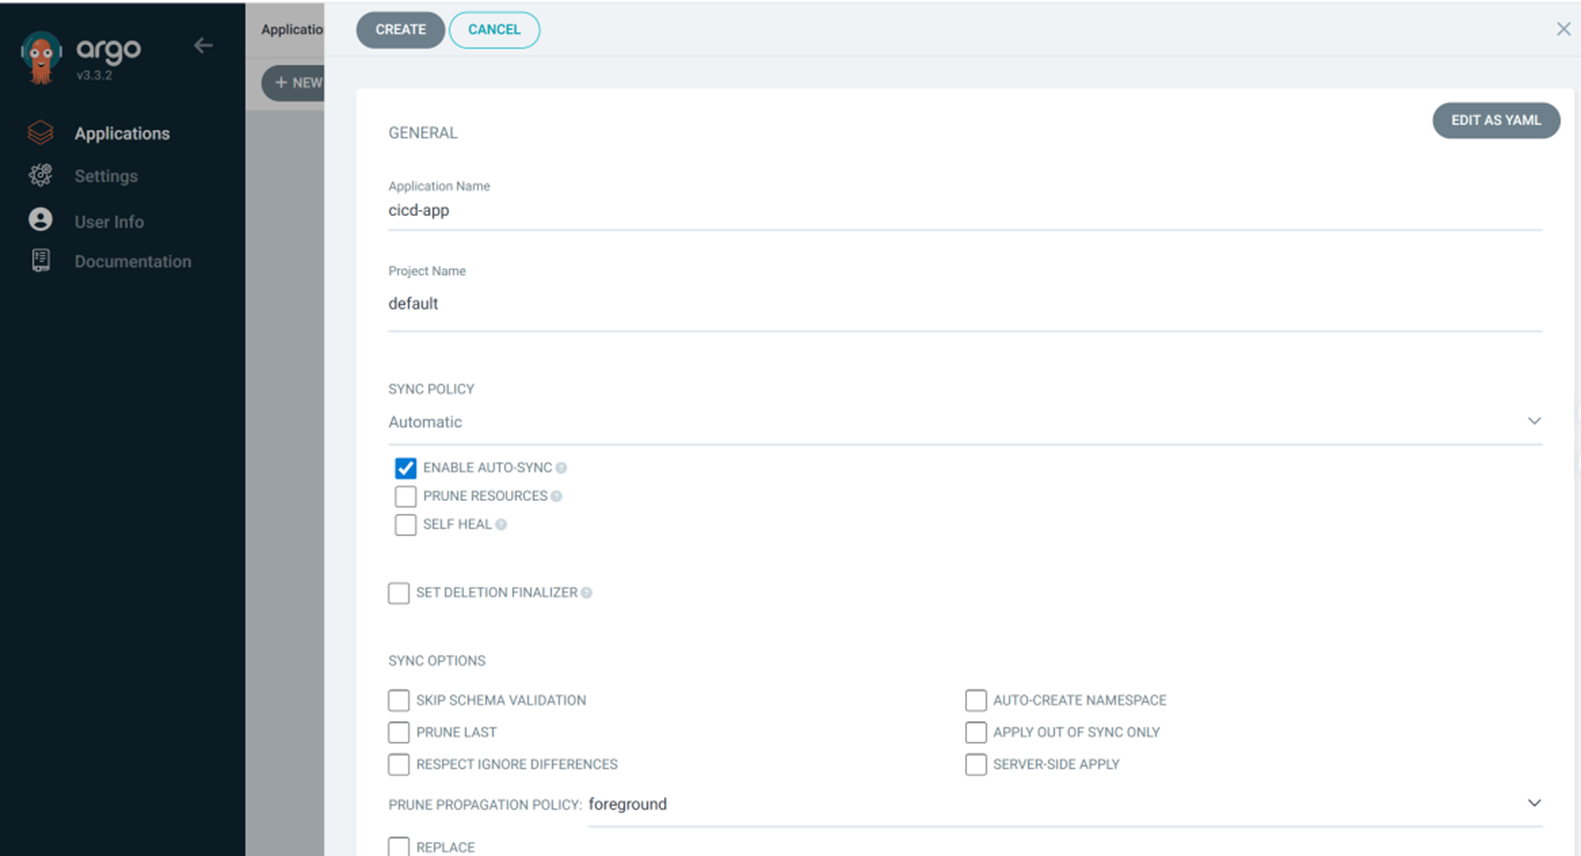Uncheck the Enable Auto-Sync checkbox

(x=405, y=468)
